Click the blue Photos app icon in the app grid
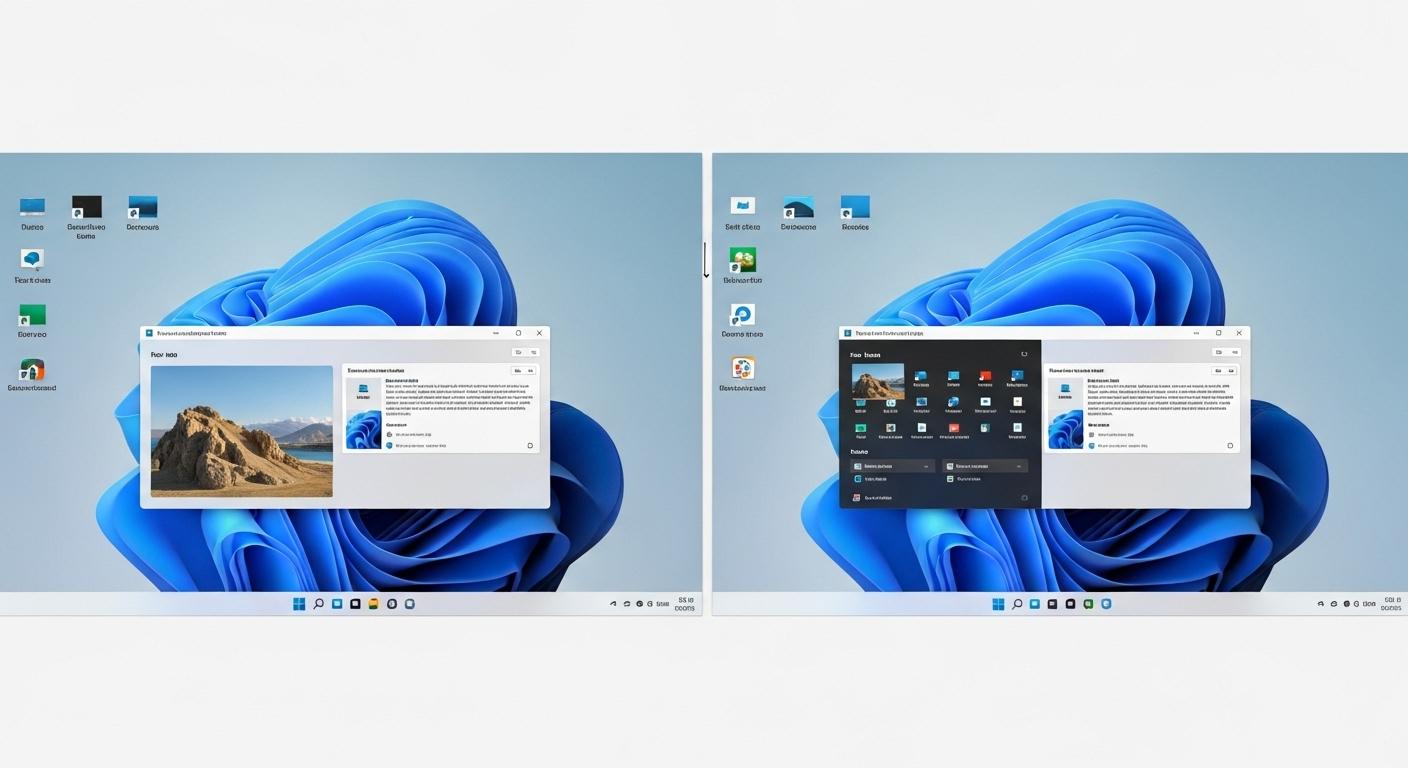 coord(921,377)
